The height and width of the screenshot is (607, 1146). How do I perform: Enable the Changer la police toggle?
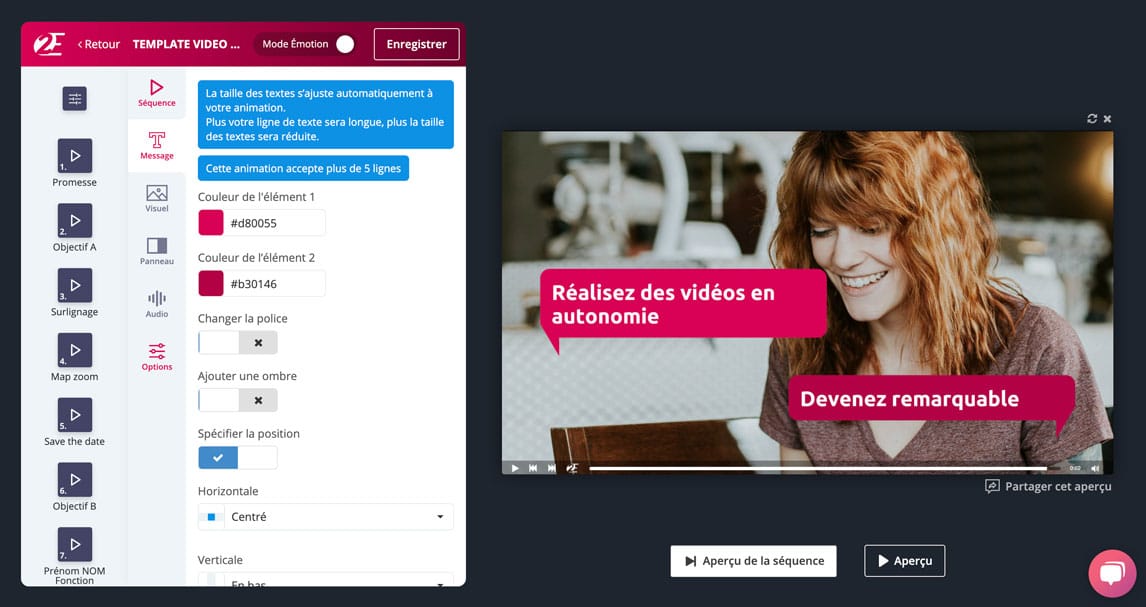tap(238, 343)
